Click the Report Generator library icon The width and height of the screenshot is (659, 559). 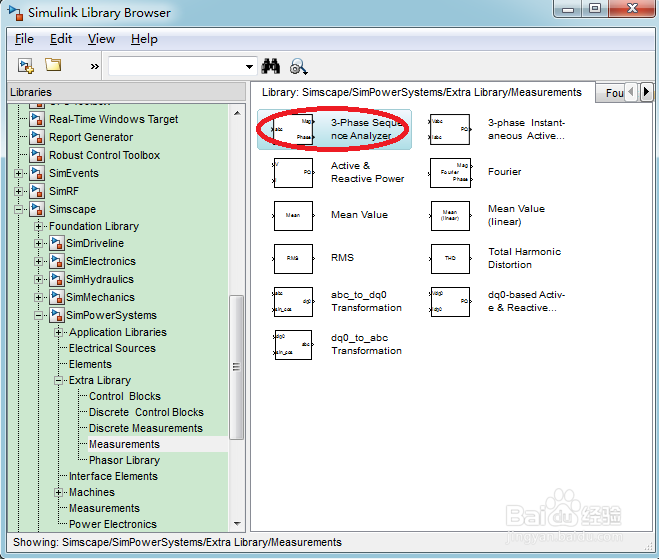(x=37, y=137)
